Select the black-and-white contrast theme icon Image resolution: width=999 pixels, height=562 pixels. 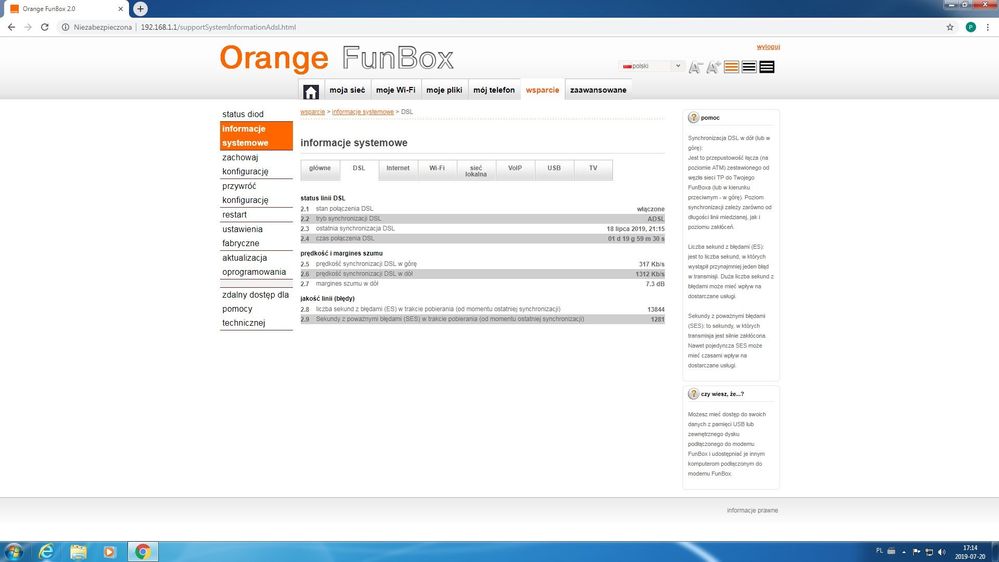tap(749, 67)
